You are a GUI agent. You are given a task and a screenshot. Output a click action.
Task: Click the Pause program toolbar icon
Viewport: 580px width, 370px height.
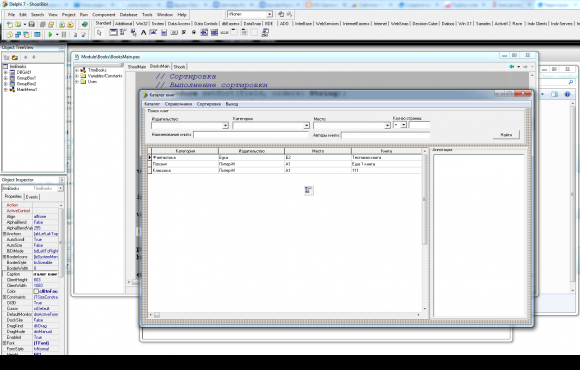(x=64, y=34)
